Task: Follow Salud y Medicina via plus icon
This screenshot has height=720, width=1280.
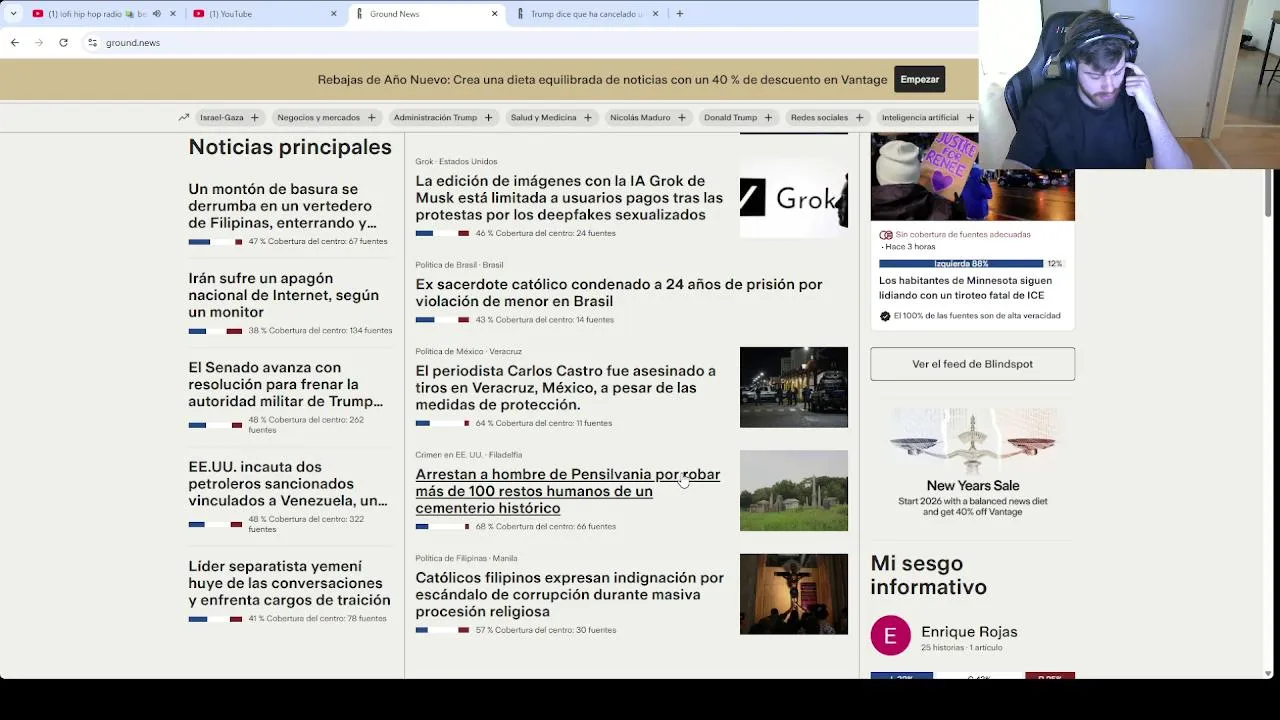Action: coord(587,117)
